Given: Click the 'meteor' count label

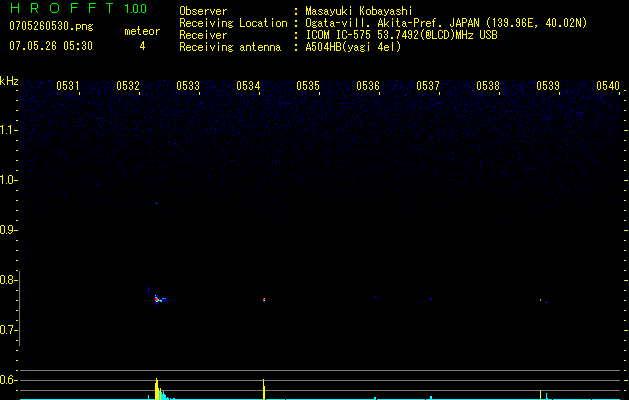Looking at the screenshot, I should (142, 31).
